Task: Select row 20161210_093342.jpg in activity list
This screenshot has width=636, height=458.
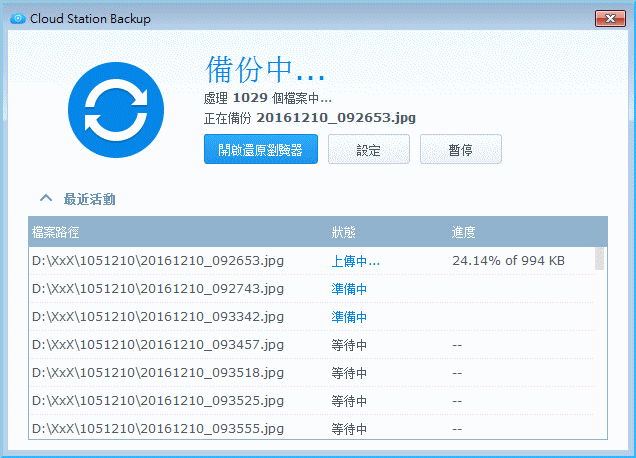Action: (312, 317)
